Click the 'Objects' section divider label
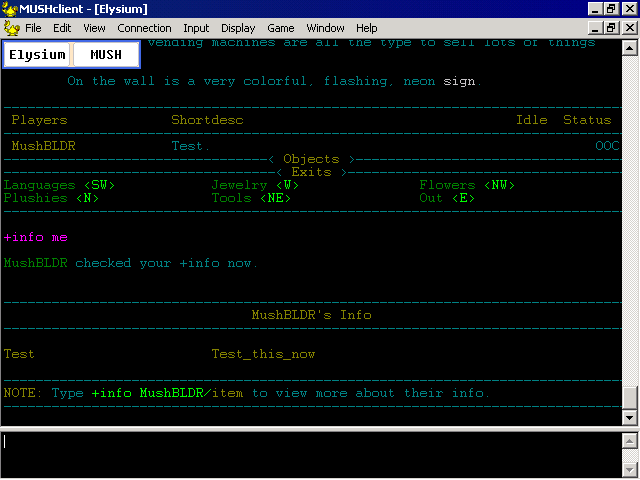640x480 pixels. click(x=311, y=159)
